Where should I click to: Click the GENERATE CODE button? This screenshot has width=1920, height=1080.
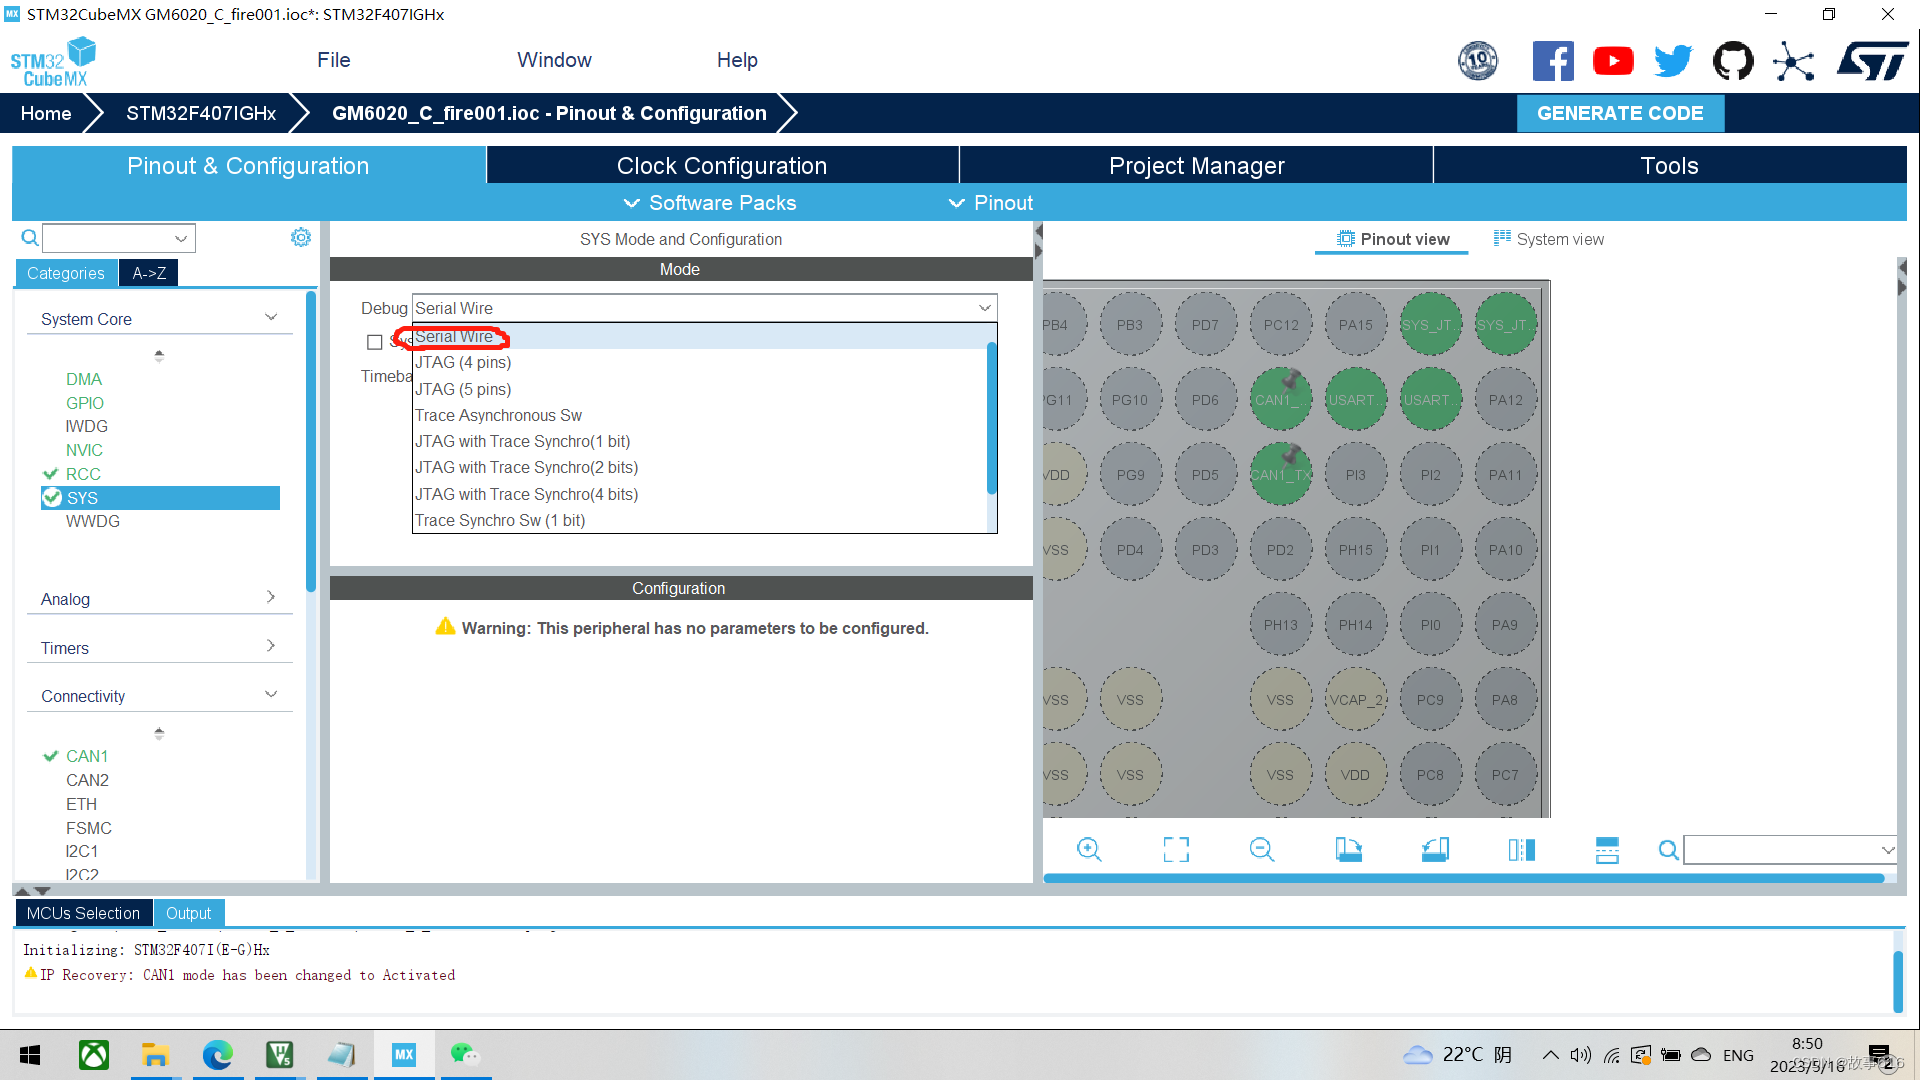1620,113
